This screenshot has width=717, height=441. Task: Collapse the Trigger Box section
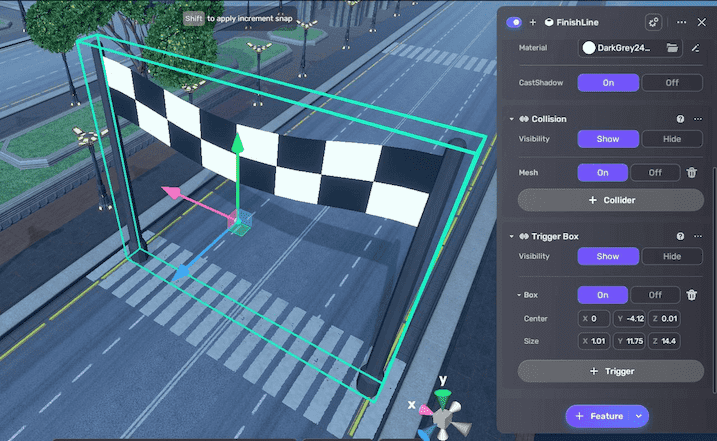(x=511, y=236)
